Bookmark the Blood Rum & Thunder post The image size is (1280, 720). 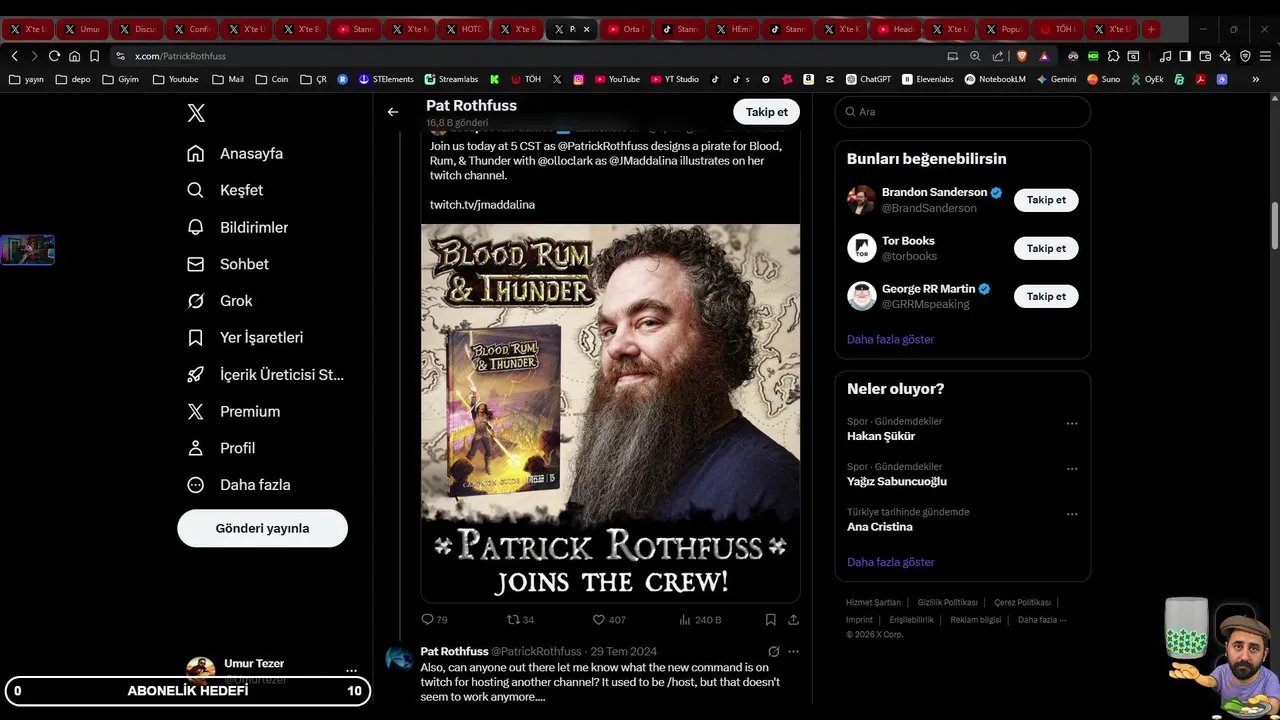(770, 620)
